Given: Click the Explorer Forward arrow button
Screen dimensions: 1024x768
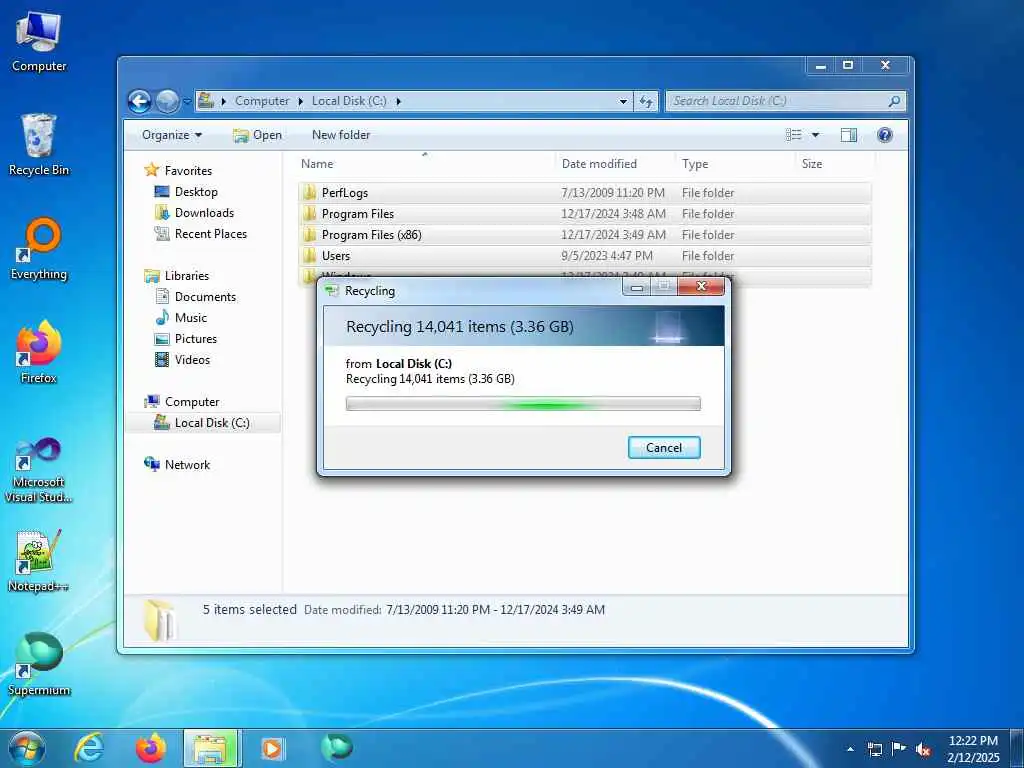Looking at the screenshot, I should (168, 101).
